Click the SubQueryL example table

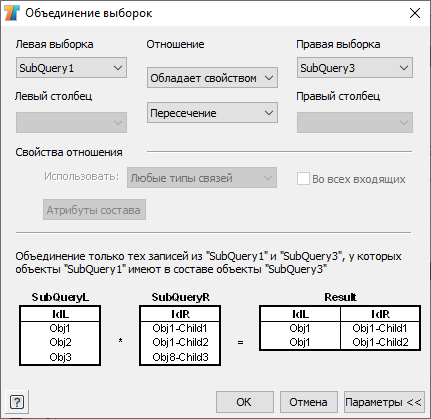(x=60, y=335)
